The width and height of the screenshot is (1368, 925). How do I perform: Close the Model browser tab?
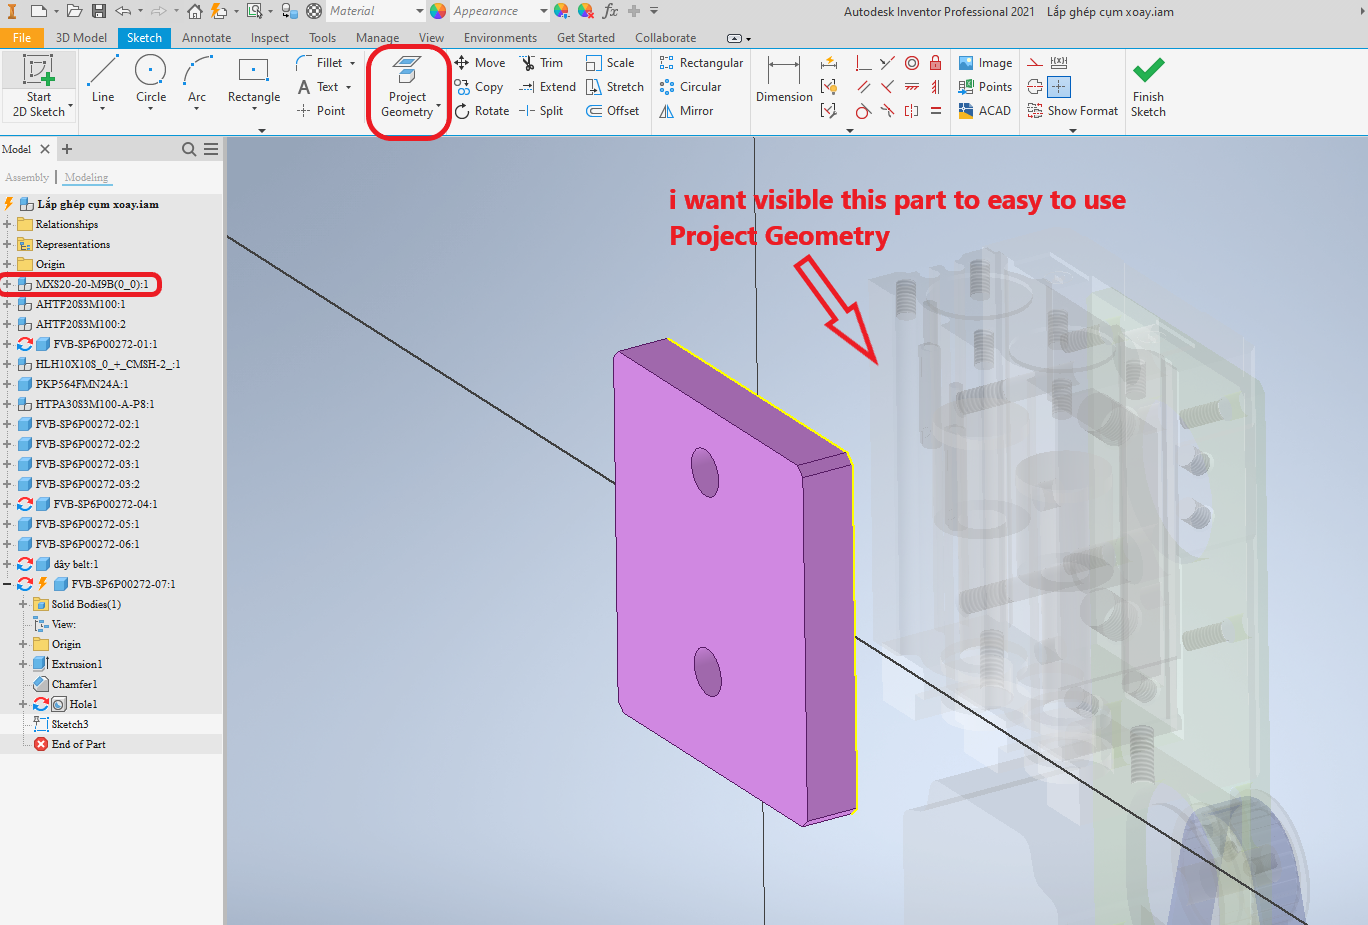coord(45,149)
